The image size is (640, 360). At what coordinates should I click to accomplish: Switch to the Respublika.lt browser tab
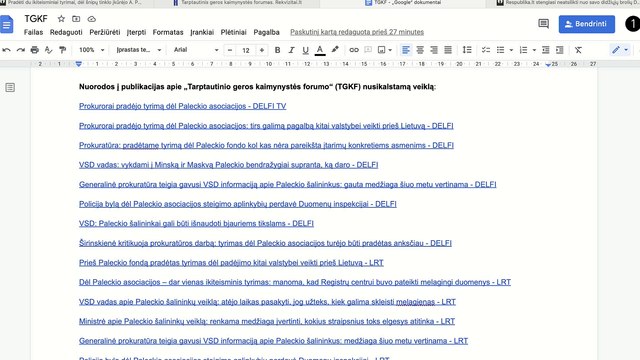pos(567,3)
